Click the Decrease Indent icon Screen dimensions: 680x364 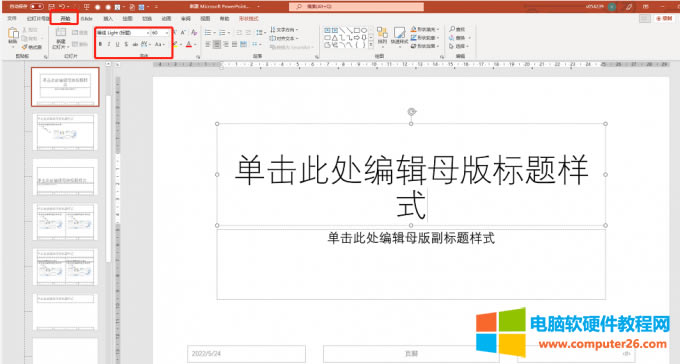click(239, 33)
